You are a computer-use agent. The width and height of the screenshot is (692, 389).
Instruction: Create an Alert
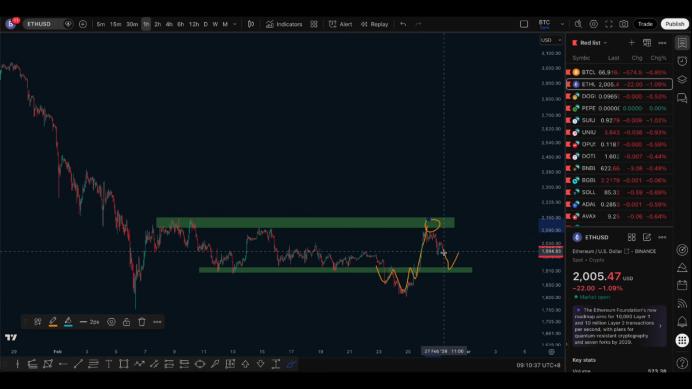[340, 24]
